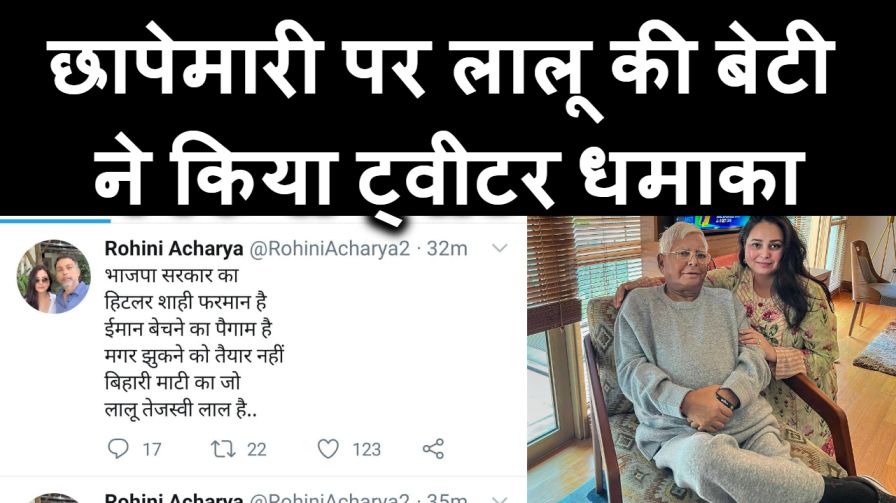Open Rohini Acharya name on second tweet
Viewport: 896px width, 503px height.
[x=174, y=498]
